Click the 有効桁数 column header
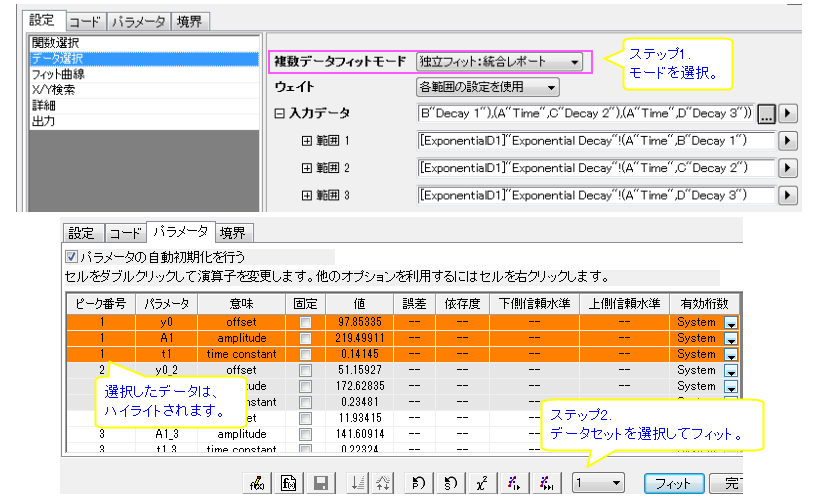The width and height of the screenshot is (814, 501). (704, 304)
